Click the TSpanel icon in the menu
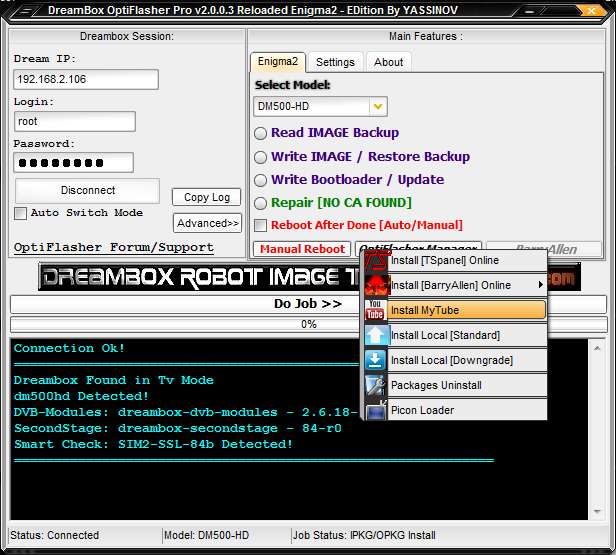 point(375,260)
